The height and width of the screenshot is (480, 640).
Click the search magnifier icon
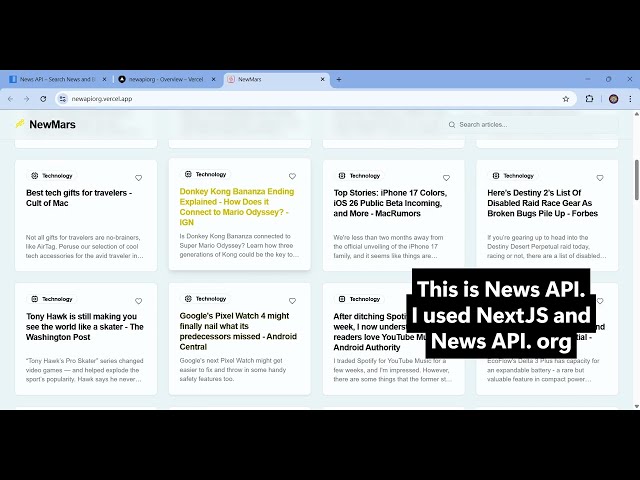pos(452,124)
